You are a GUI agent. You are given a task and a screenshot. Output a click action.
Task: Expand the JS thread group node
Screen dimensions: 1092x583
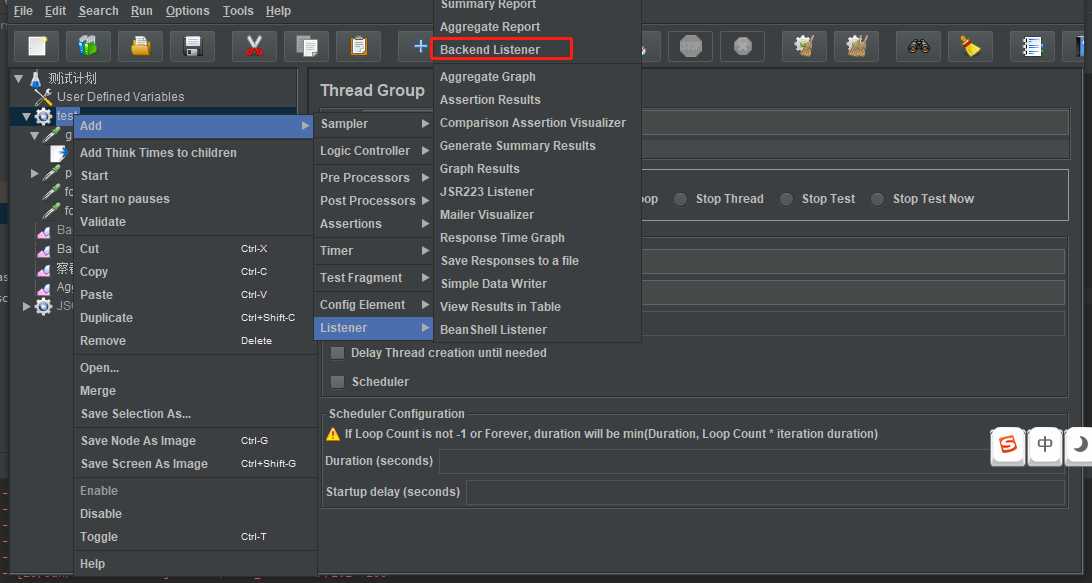pyautogui.click(x=26, y=306)
